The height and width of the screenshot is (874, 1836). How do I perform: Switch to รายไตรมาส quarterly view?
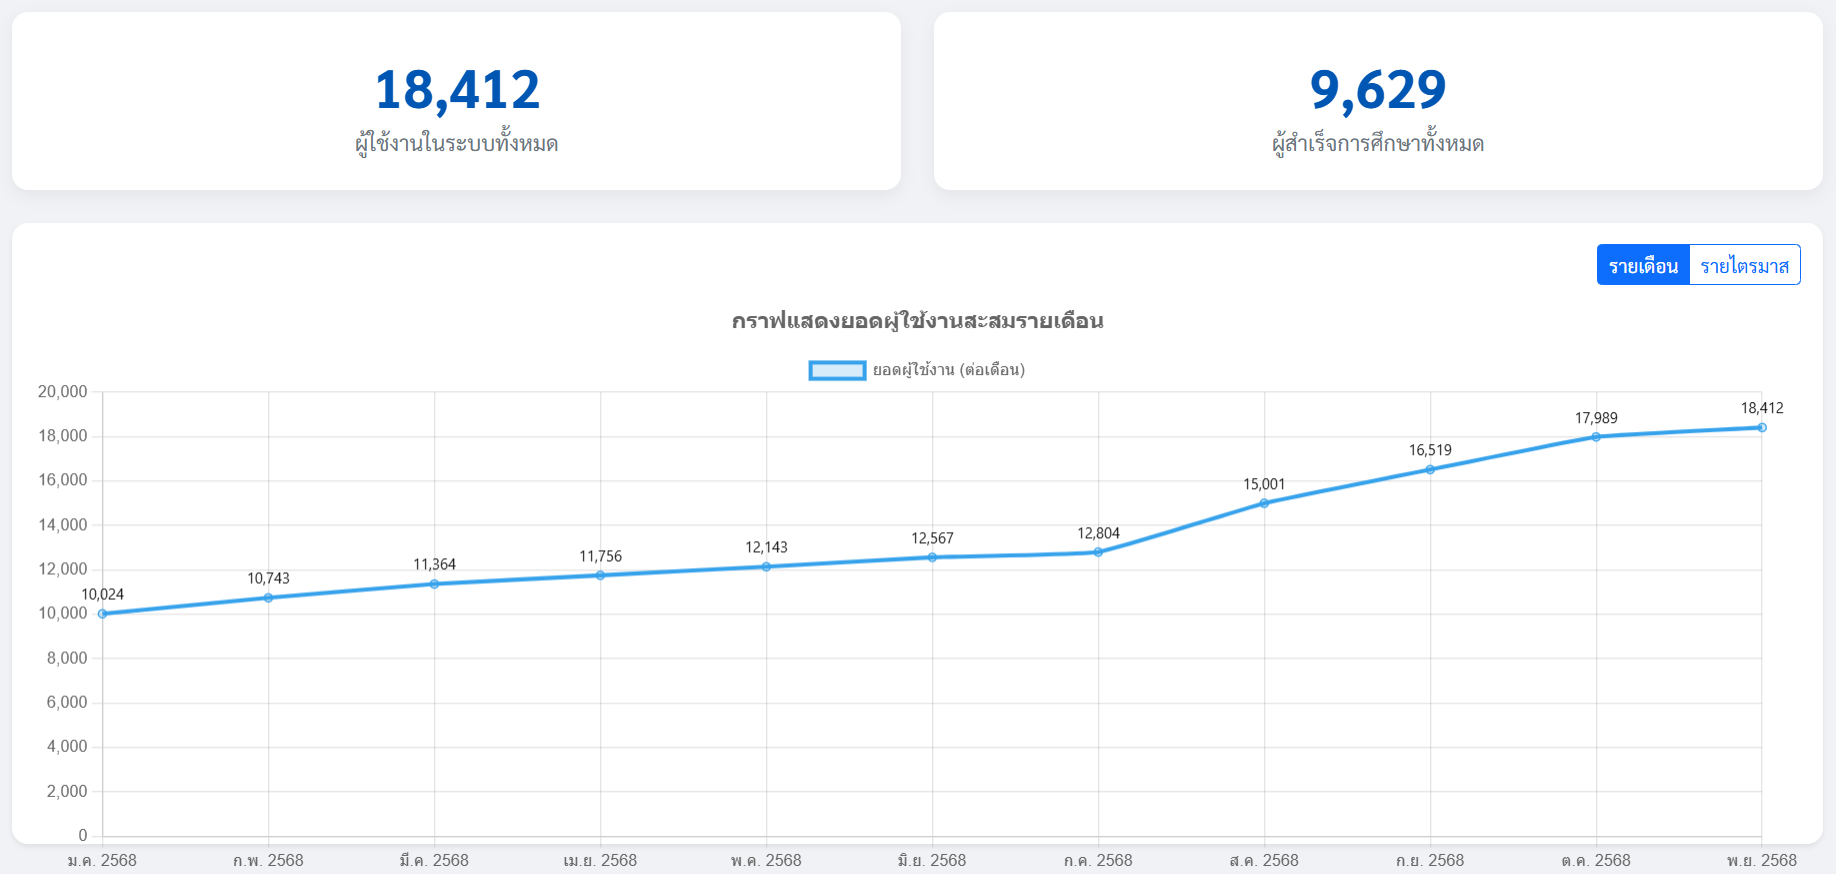click(x=1744, y=265)
